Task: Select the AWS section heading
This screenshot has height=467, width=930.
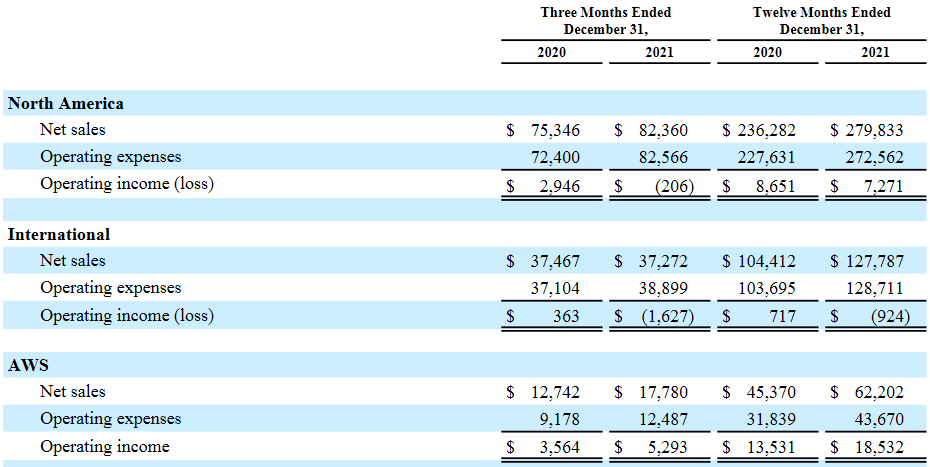Action: [x=27, y=366]
